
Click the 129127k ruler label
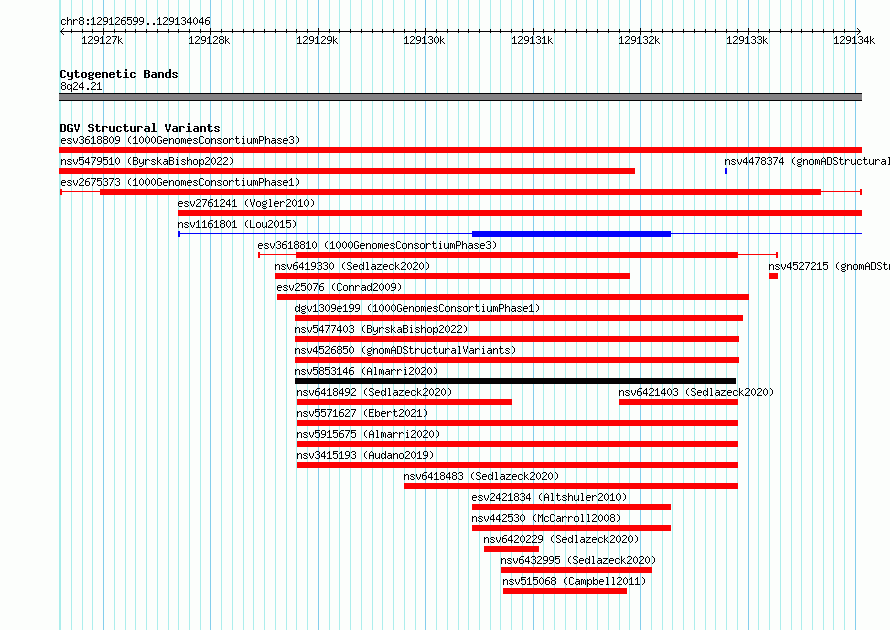[x=102, y=40]
